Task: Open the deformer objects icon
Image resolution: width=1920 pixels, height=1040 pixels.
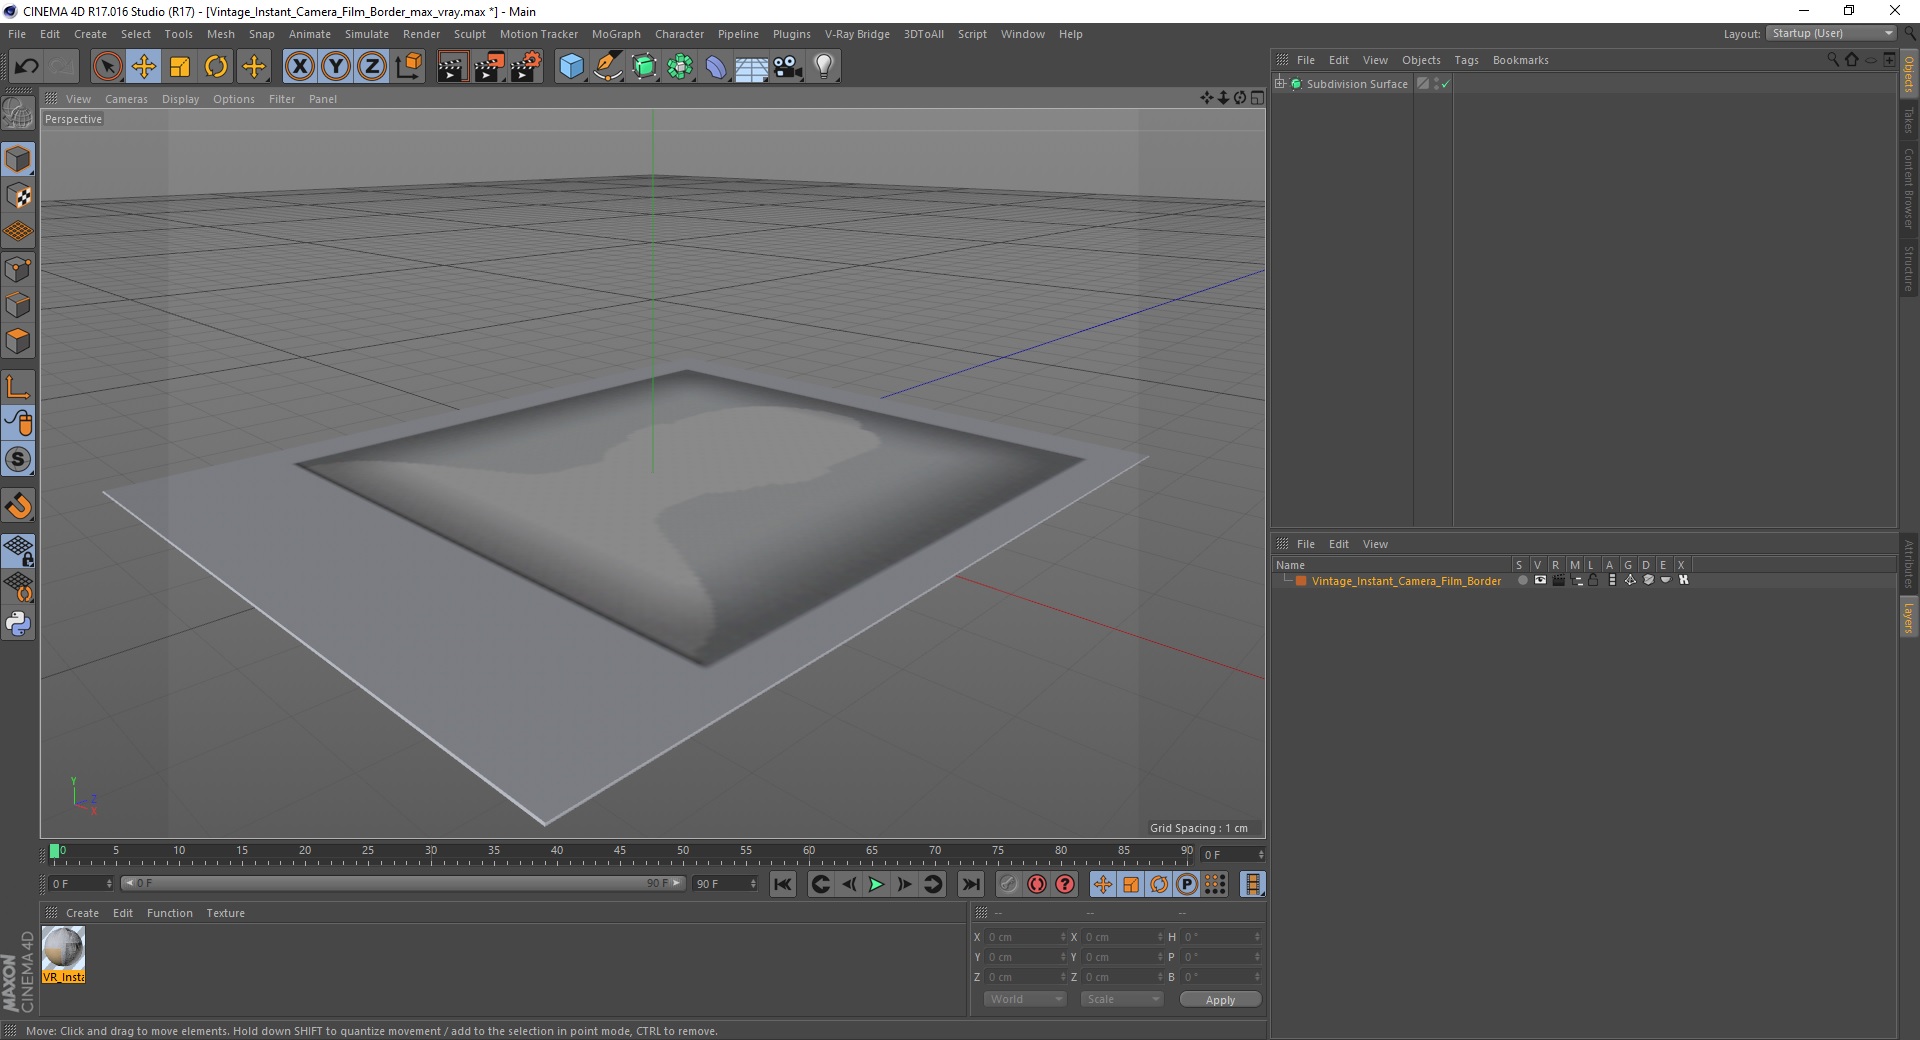Action: pos(716,67)
